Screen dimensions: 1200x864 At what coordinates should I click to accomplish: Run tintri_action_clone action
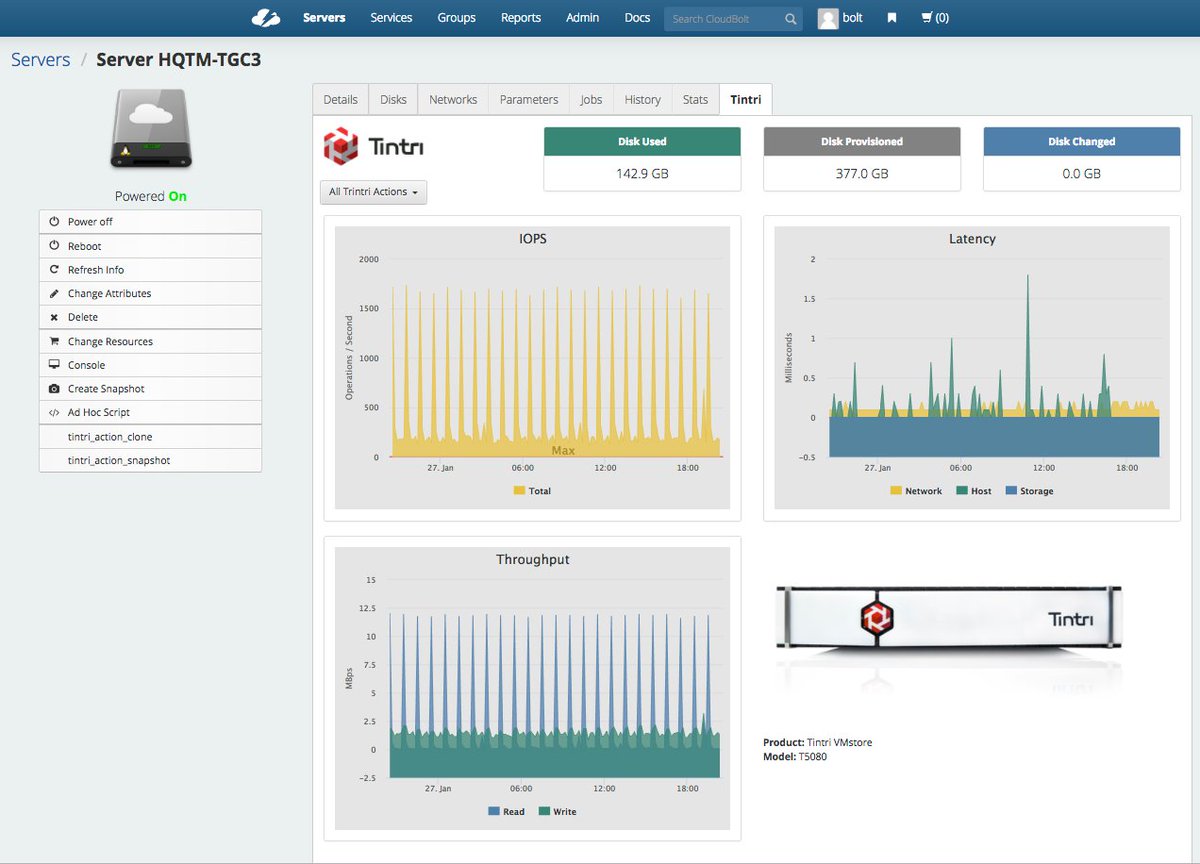(x=150, y=437)
